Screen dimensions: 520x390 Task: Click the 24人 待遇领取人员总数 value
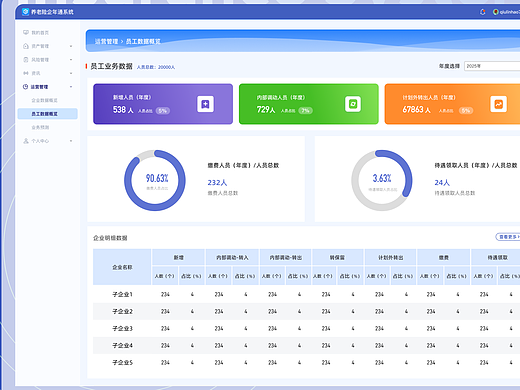(x=442, y=183)
